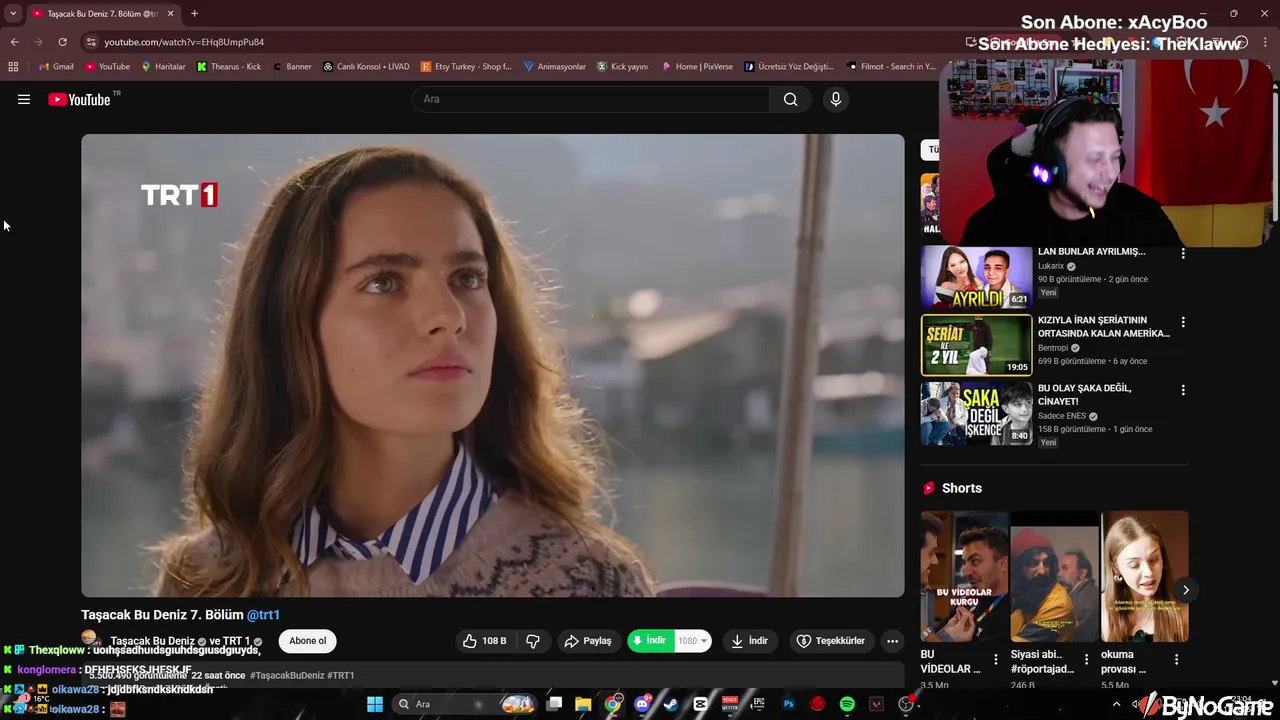This screenshot has width=1280, height=720.
Task: Select the Taşacak Bu Deniz 7. Bölüm tab
Action: pyautogui.click(x=103, y=14)
